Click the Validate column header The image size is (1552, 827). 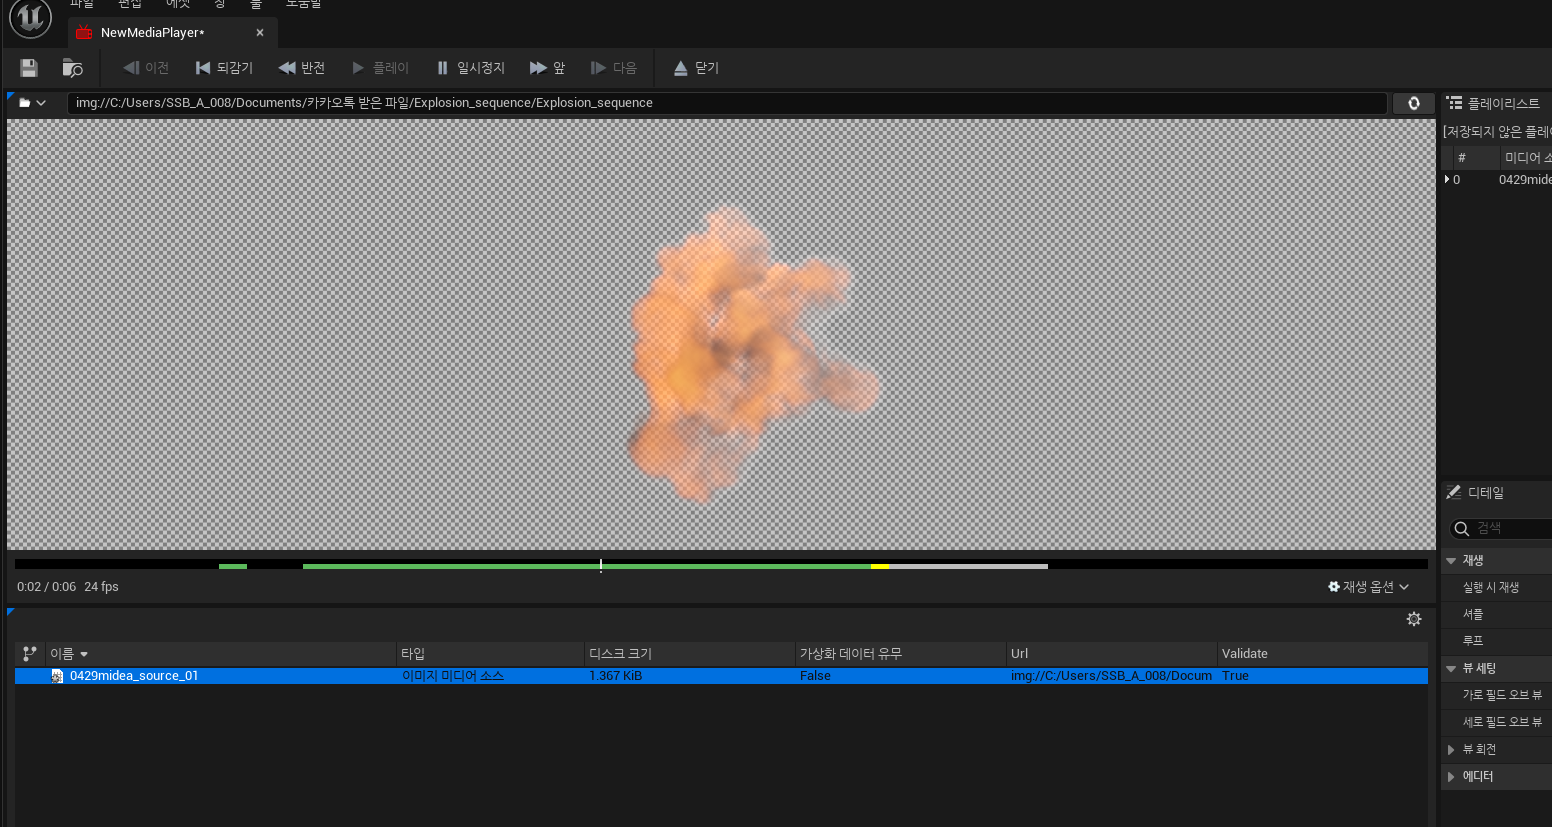point(1322,654)
